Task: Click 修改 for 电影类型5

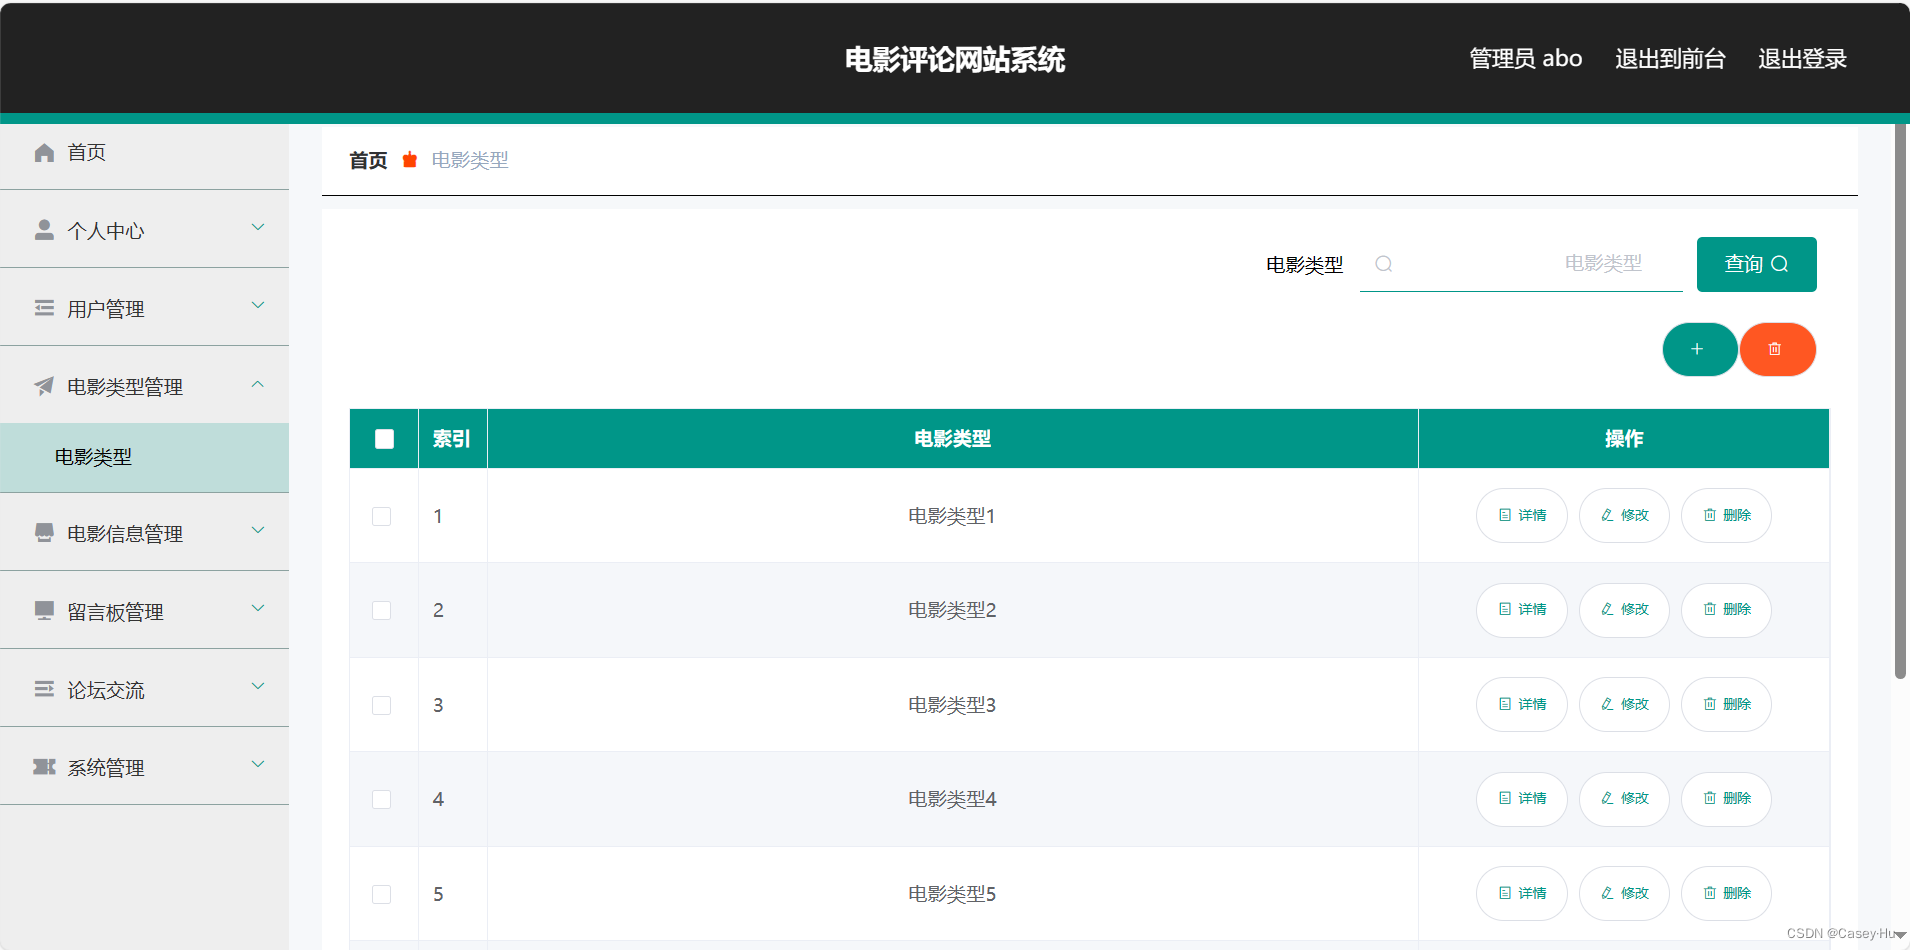Action: coord(1624,893)
